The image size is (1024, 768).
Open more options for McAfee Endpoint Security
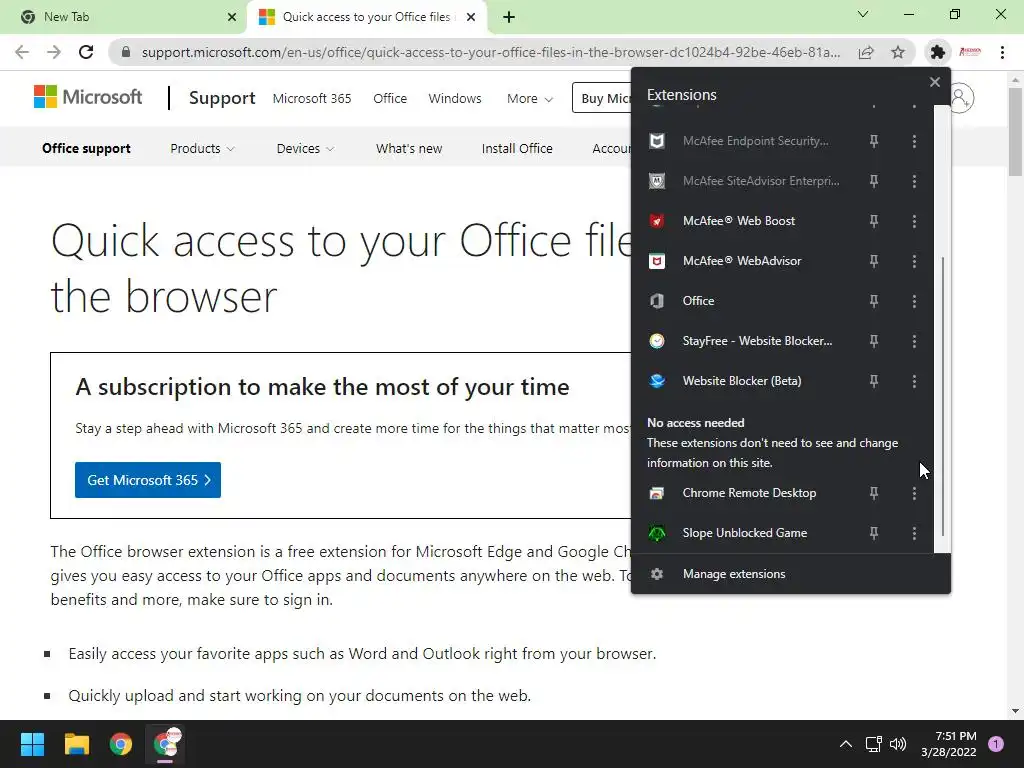click(x=914, y=141)
